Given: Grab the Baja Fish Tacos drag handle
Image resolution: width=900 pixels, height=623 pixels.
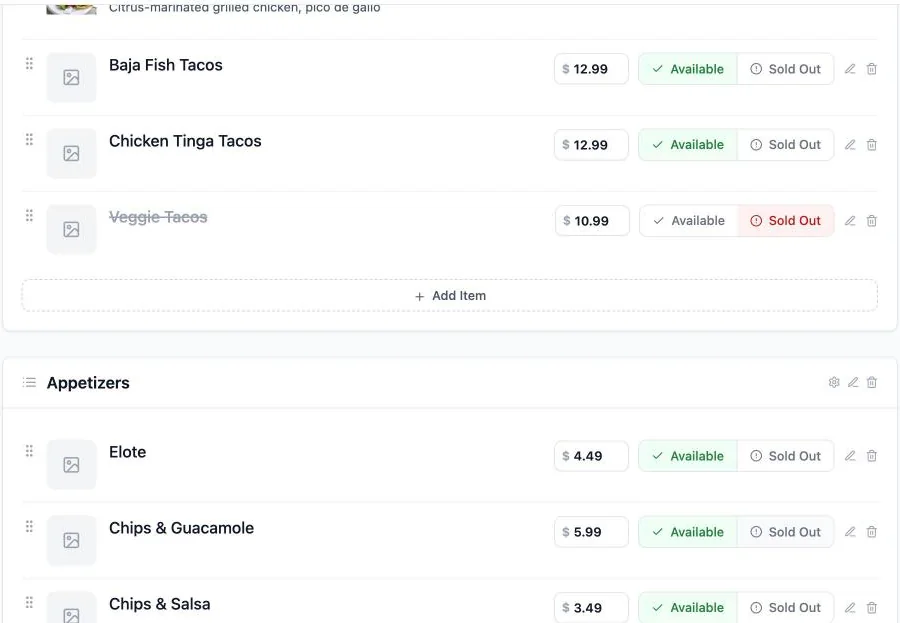Looking at the screenshot, I should pyautogui.click(x=29, y=64).
